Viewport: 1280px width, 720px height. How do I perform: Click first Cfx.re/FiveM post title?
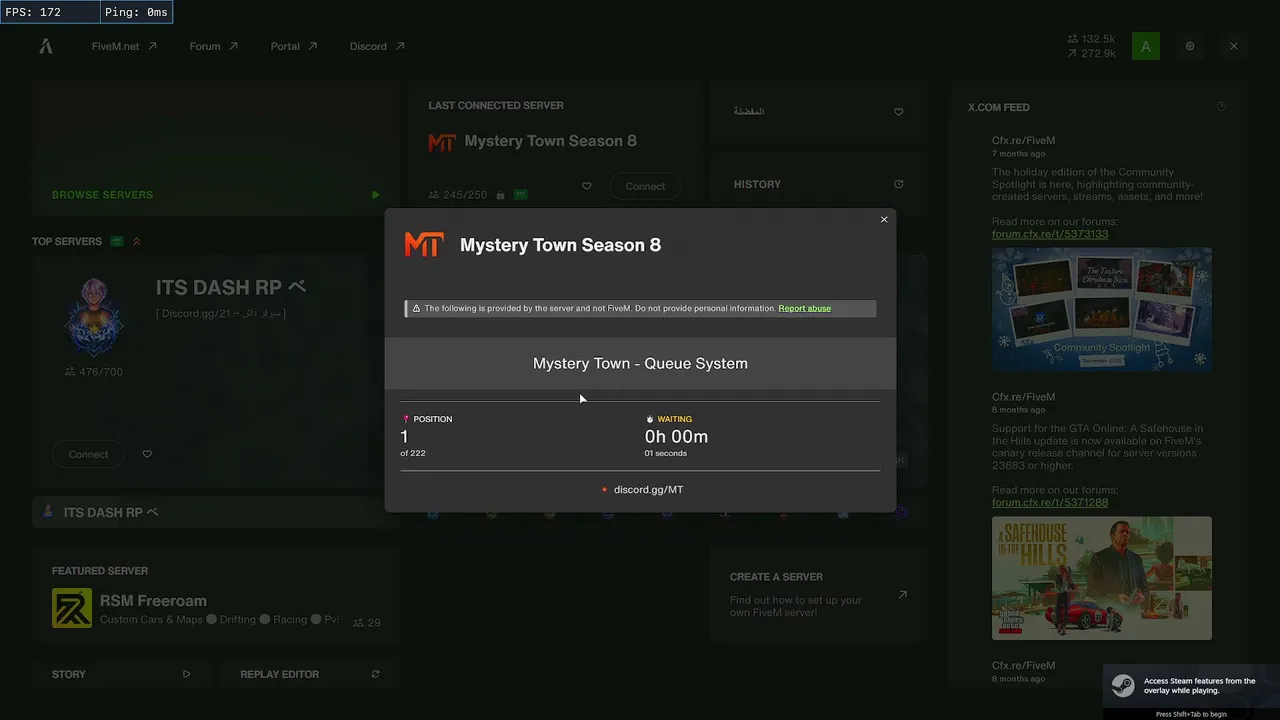1023,141
